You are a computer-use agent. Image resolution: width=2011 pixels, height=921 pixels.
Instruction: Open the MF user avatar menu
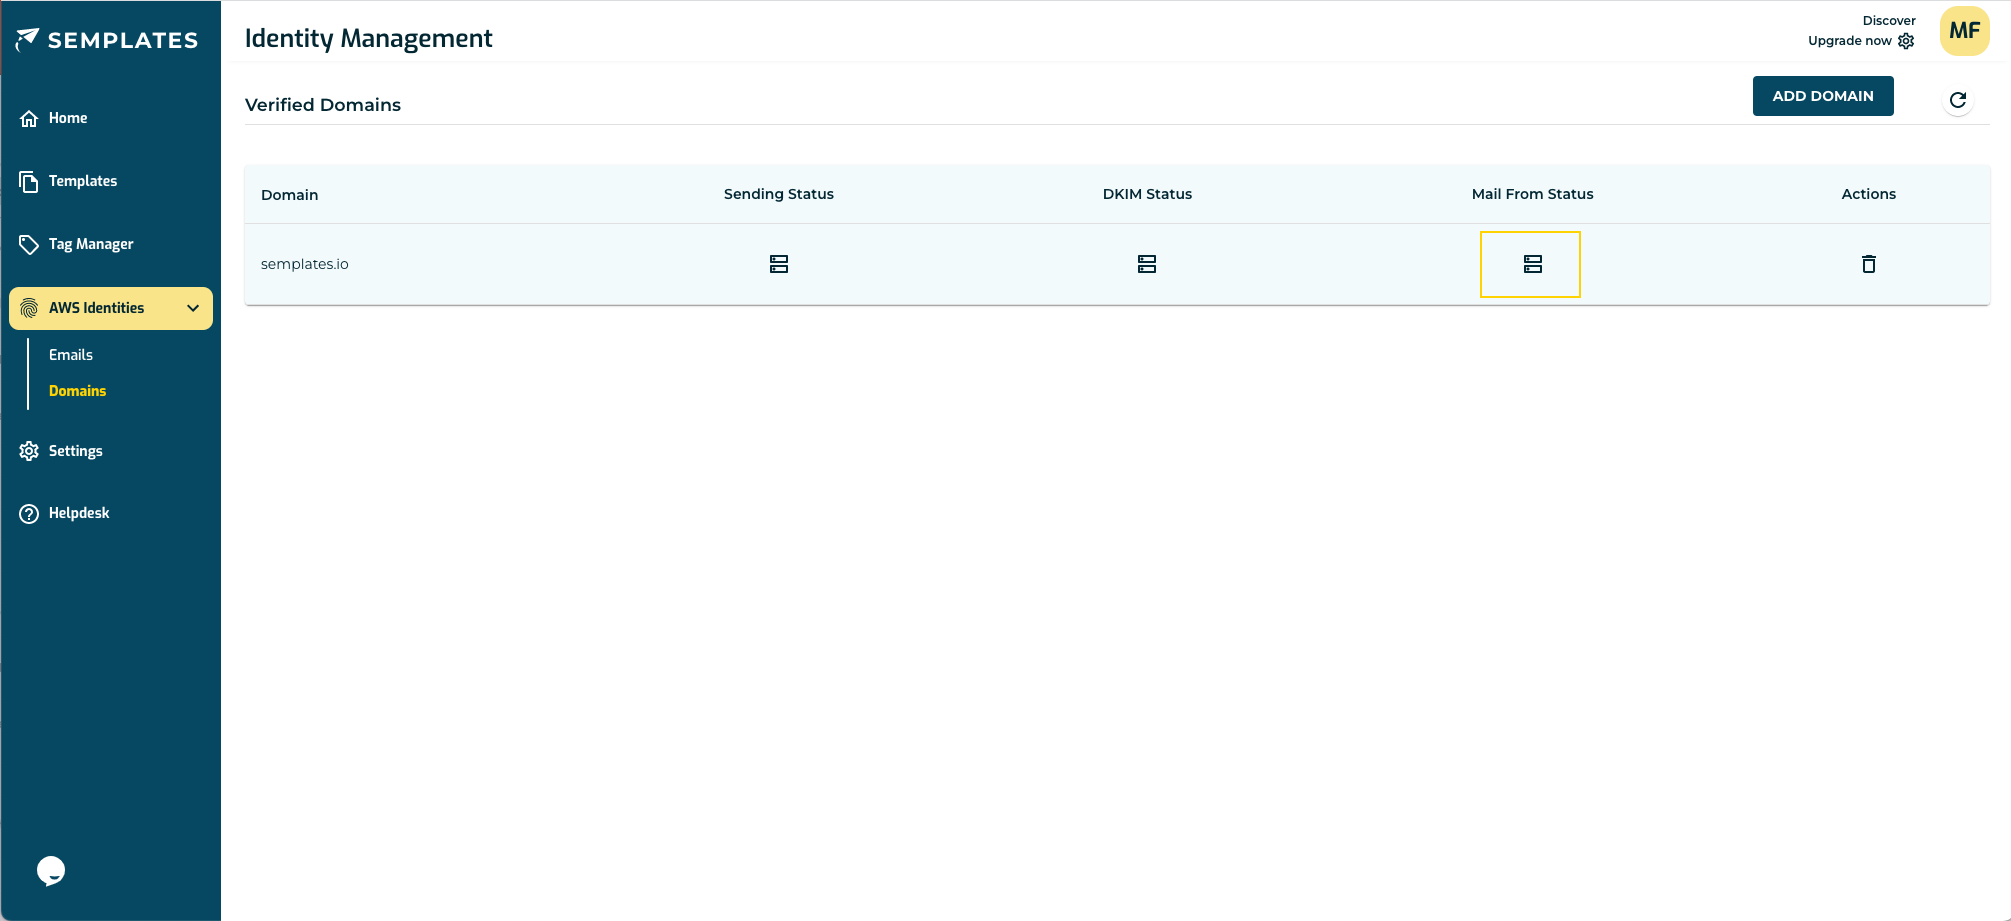(1965, 31)
